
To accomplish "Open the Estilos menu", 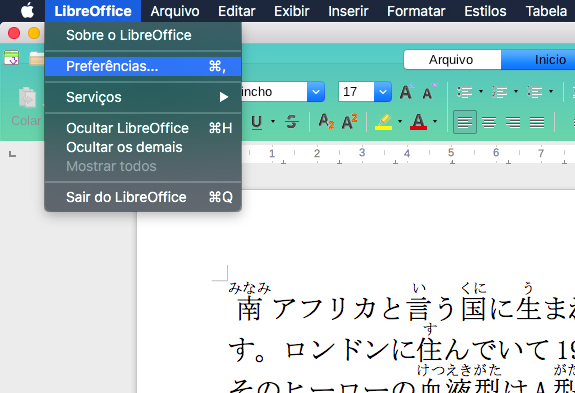I will (x=485, y=11).
